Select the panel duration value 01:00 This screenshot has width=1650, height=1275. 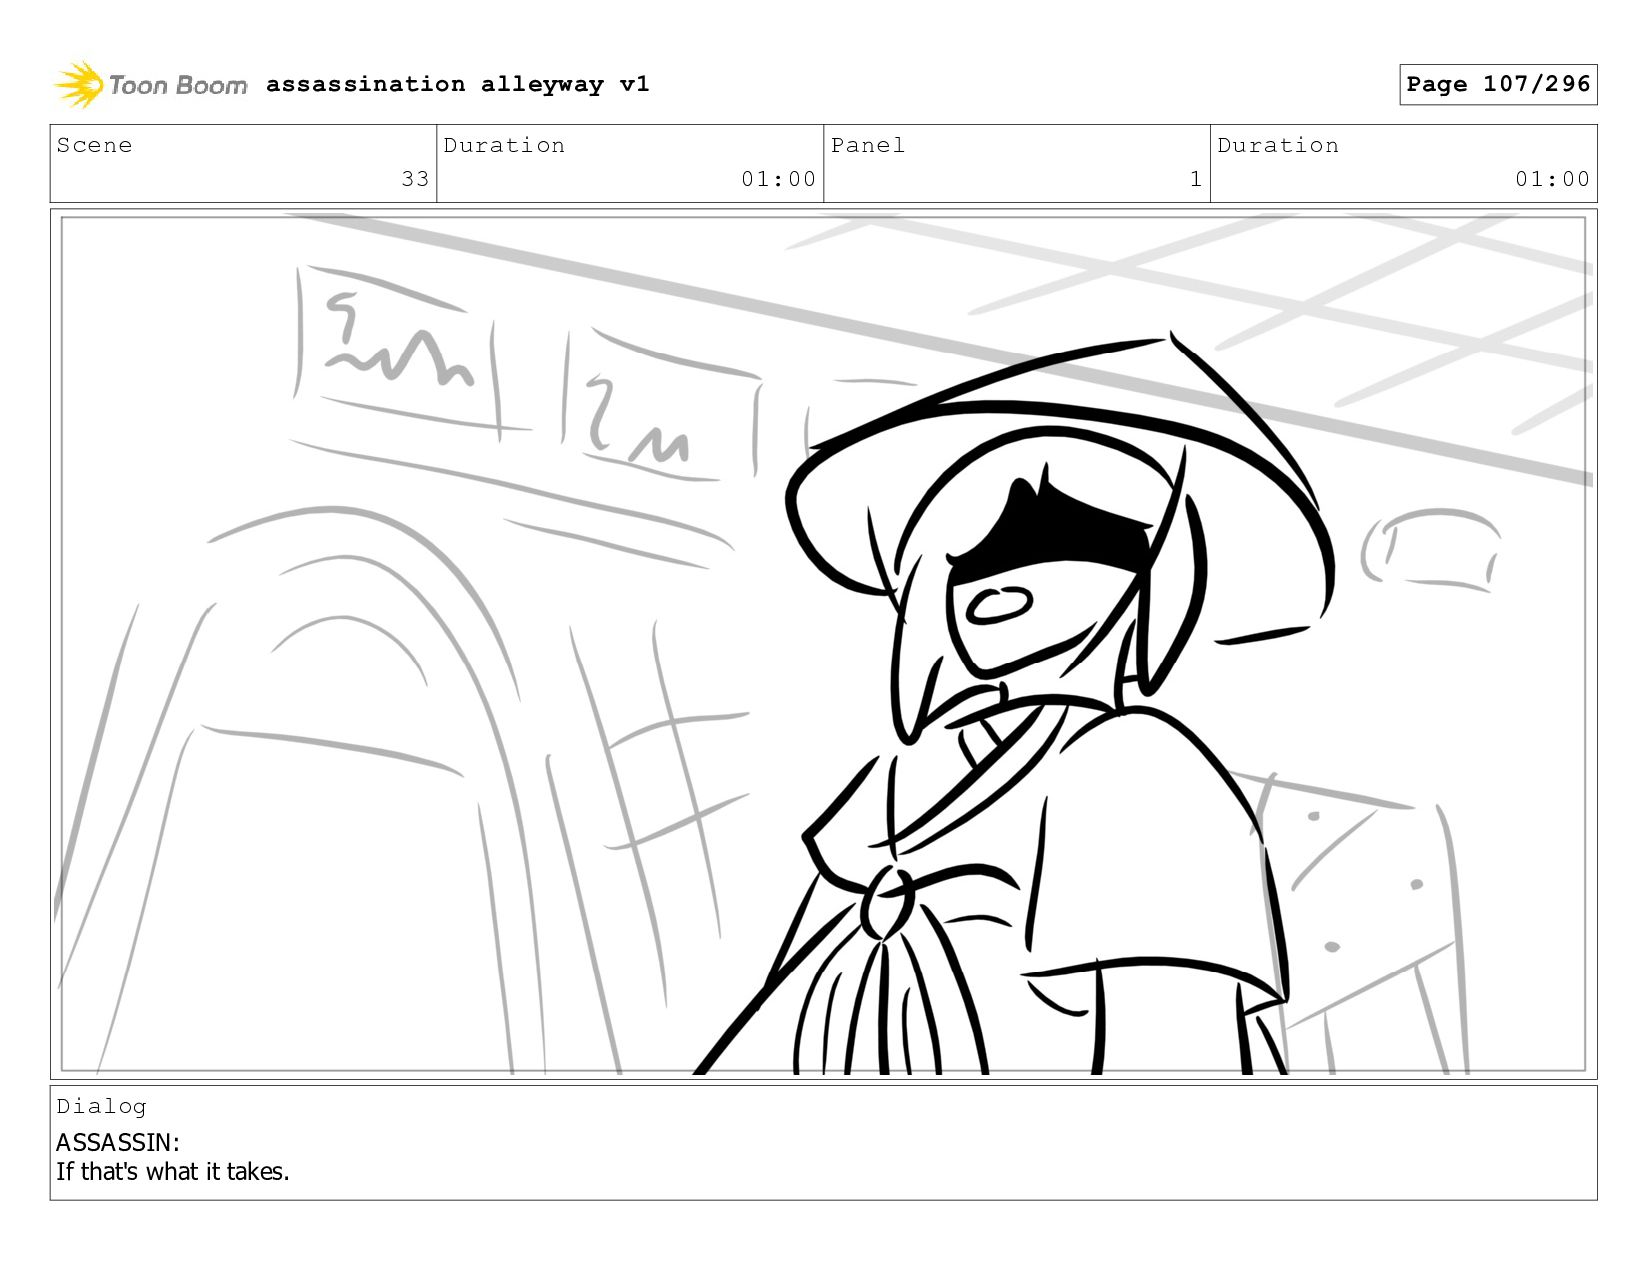point(1552,179)
